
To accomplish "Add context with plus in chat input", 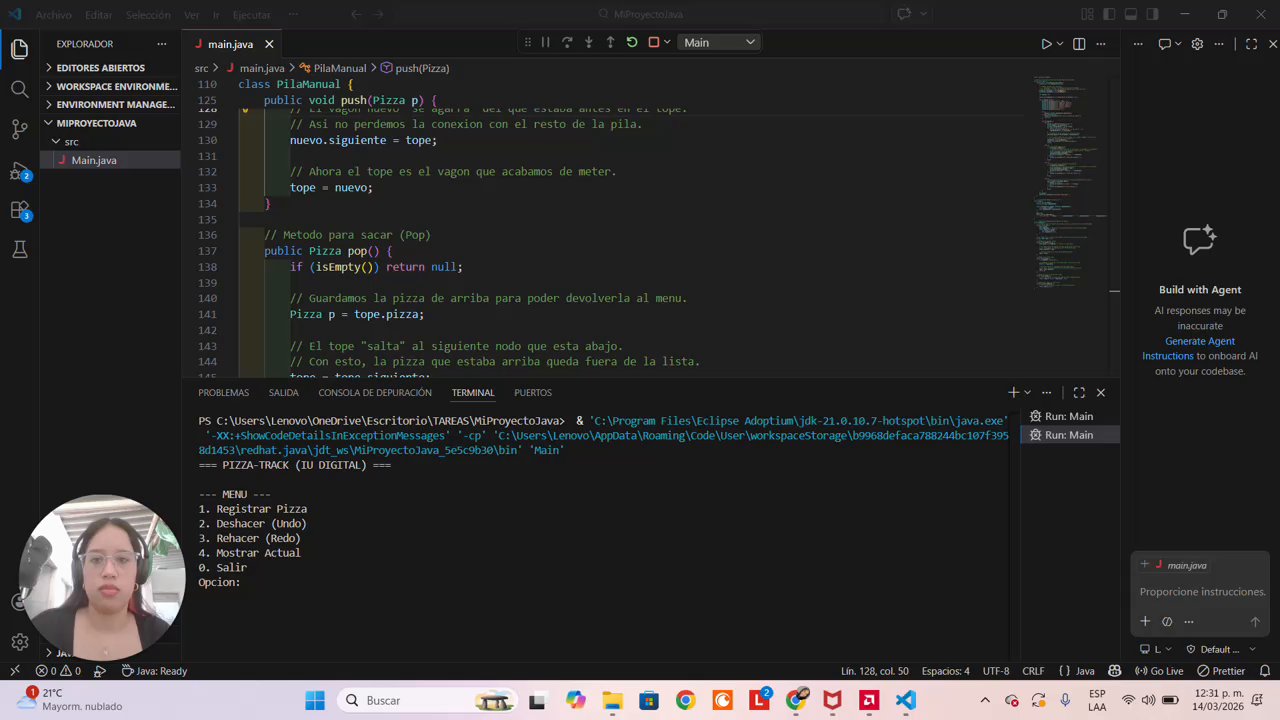I will coord(1145,621).
